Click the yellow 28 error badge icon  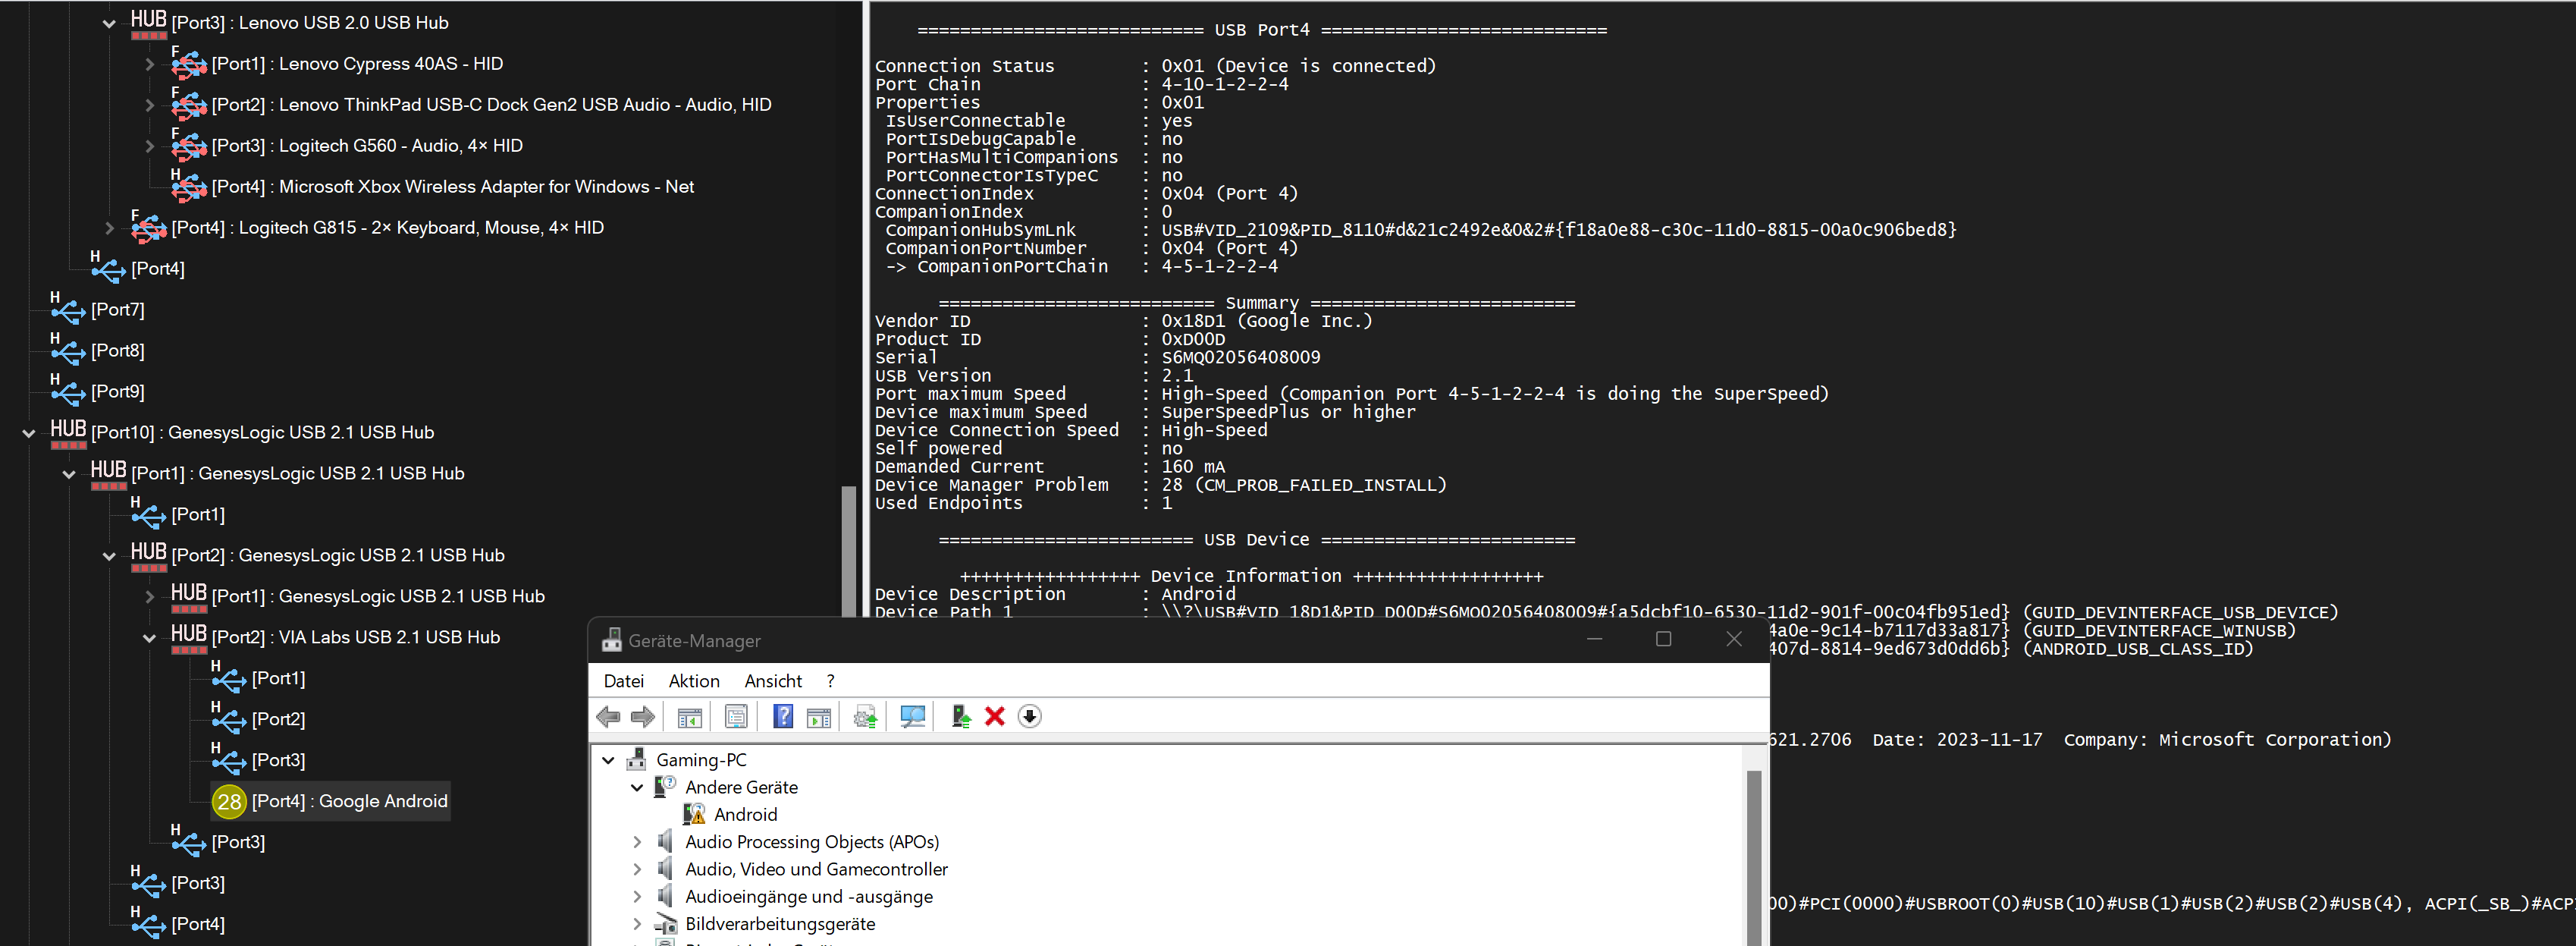click(x=229, y=801)
